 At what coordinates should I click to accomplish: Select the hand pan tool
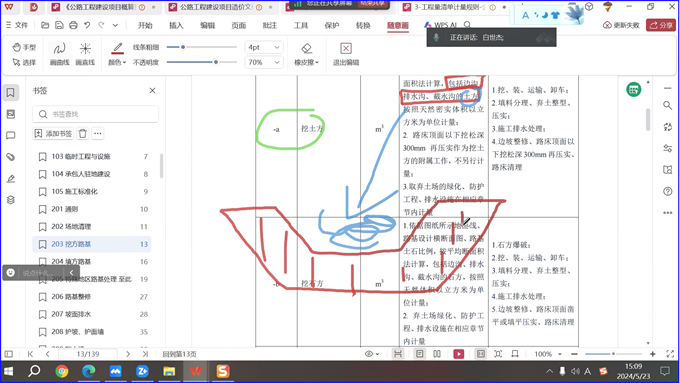click(24, 47)
